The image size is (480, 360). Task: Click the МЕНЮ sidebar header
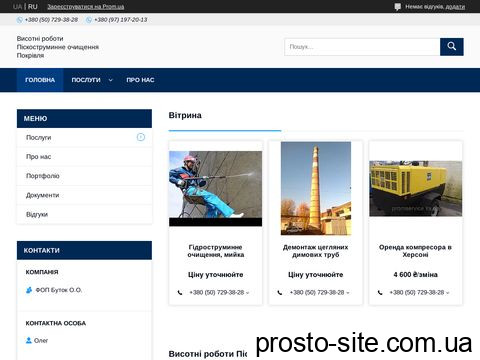[84, 118]
